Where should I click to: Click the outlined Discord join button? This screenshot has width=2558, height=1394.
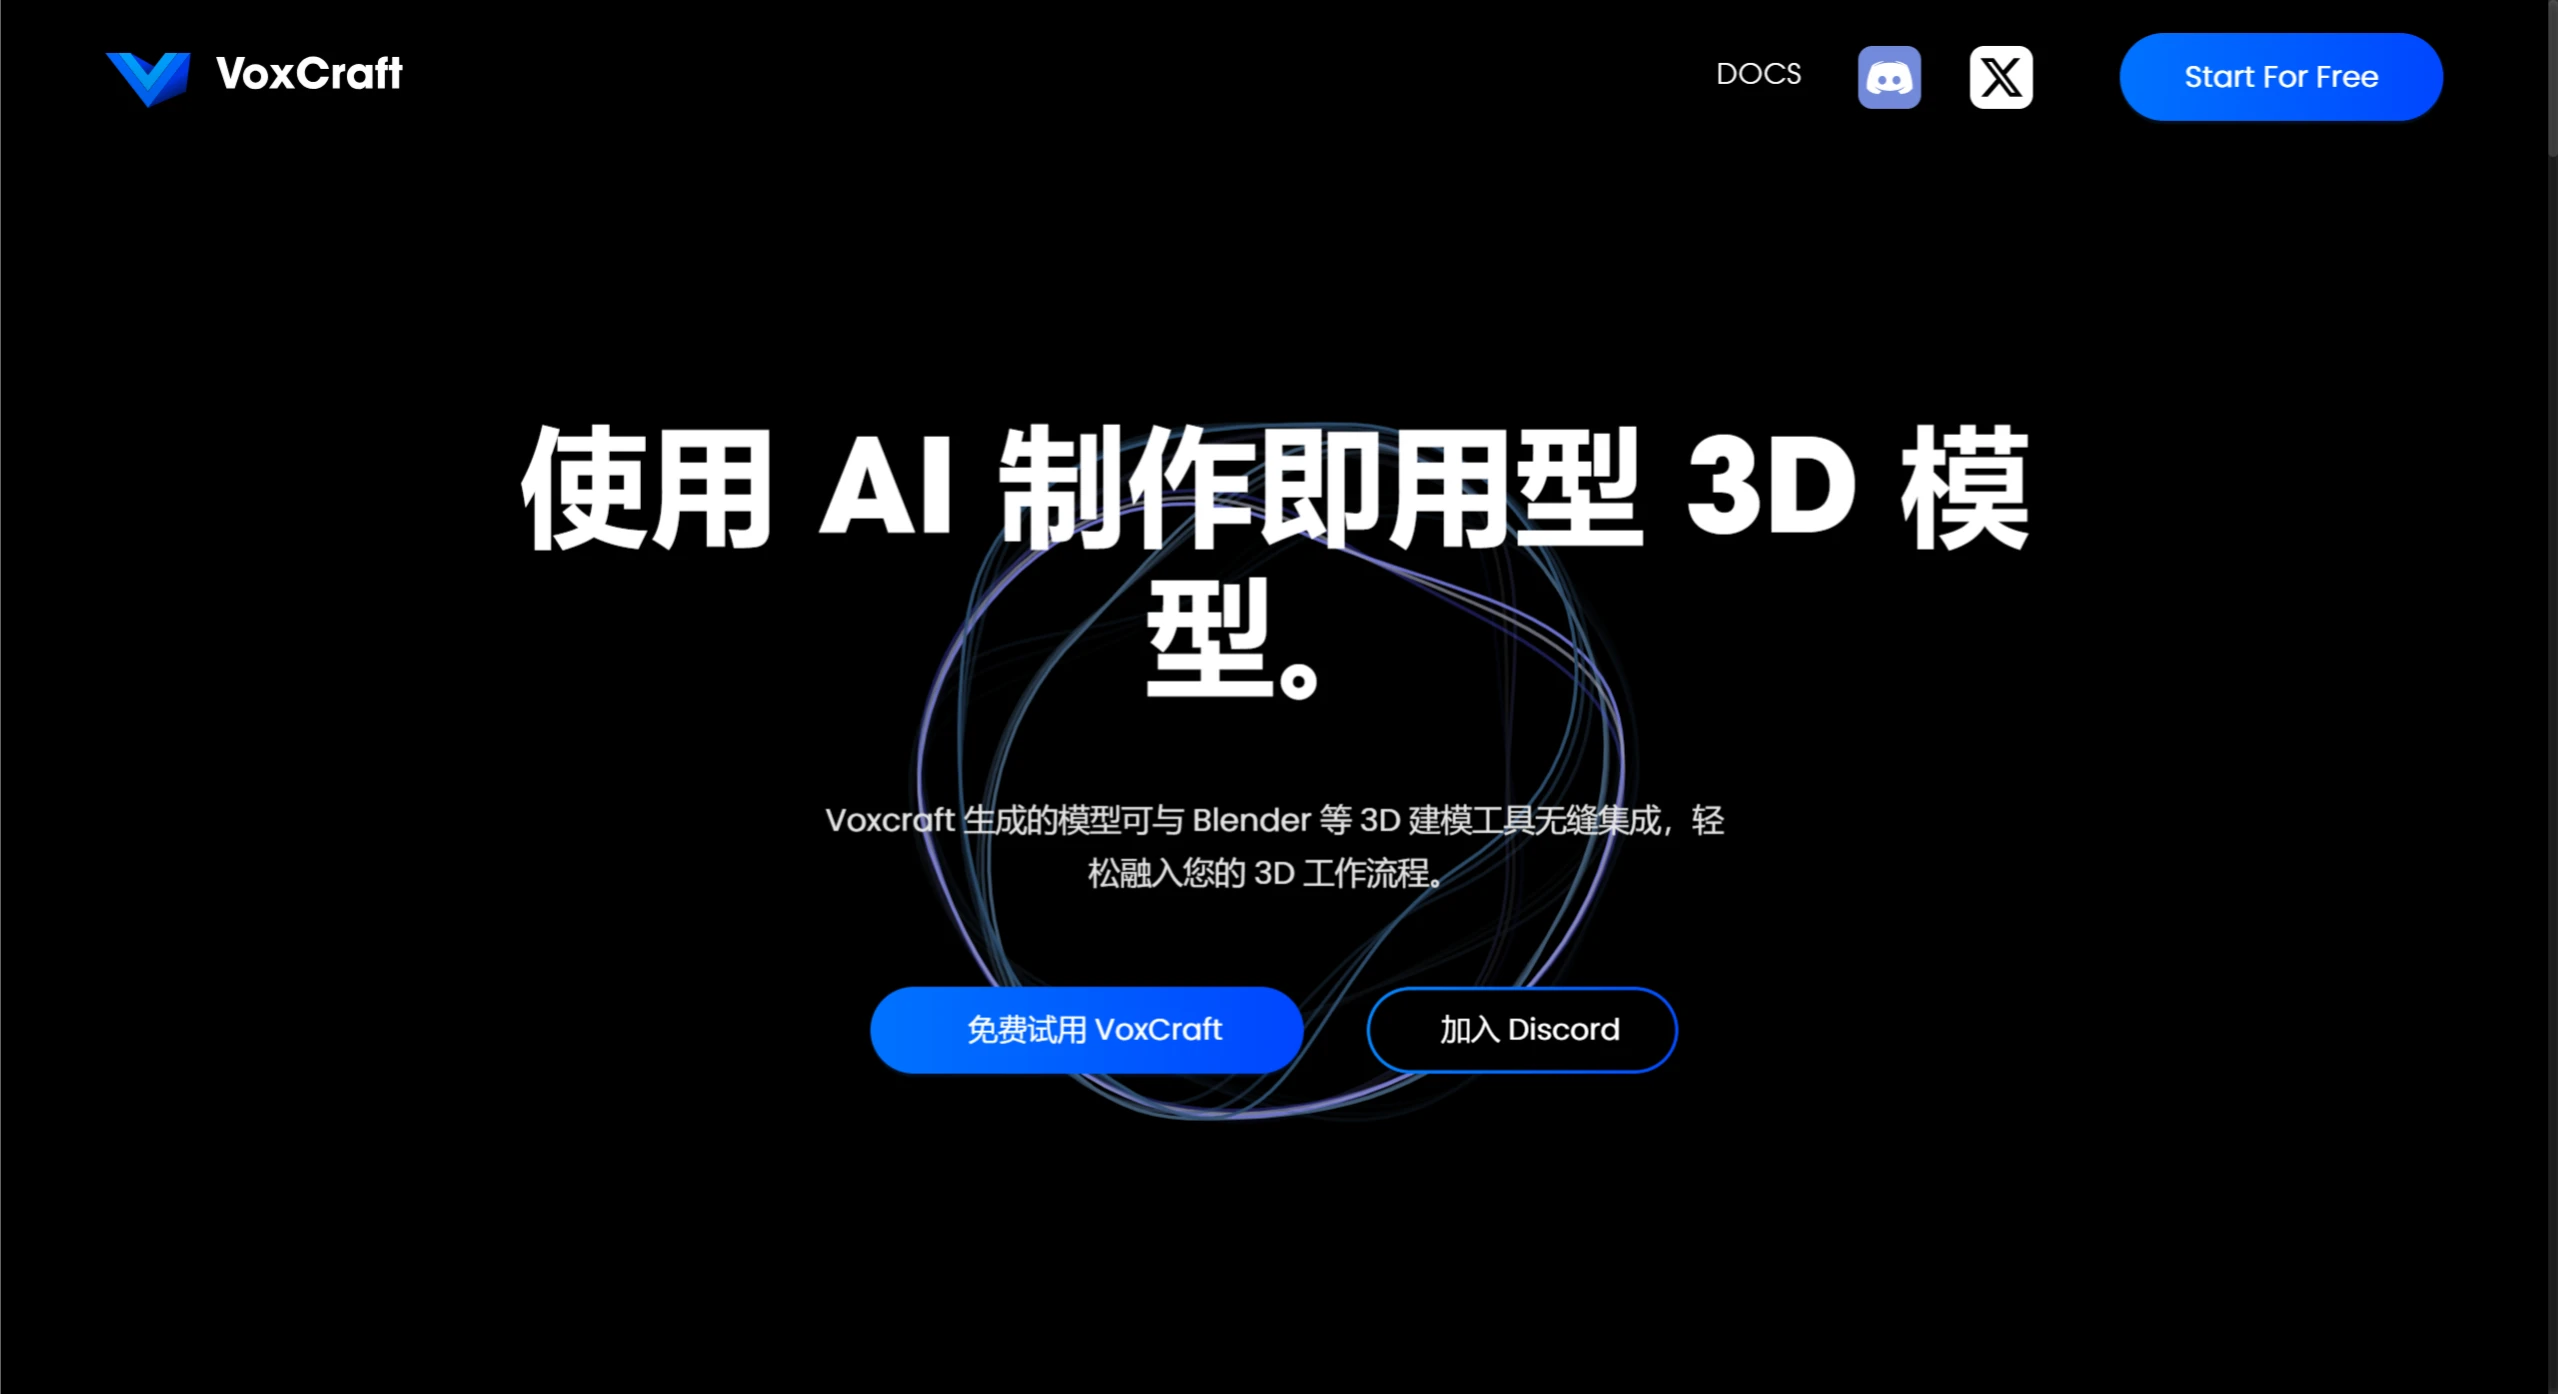click(x=1521, y=1029)
